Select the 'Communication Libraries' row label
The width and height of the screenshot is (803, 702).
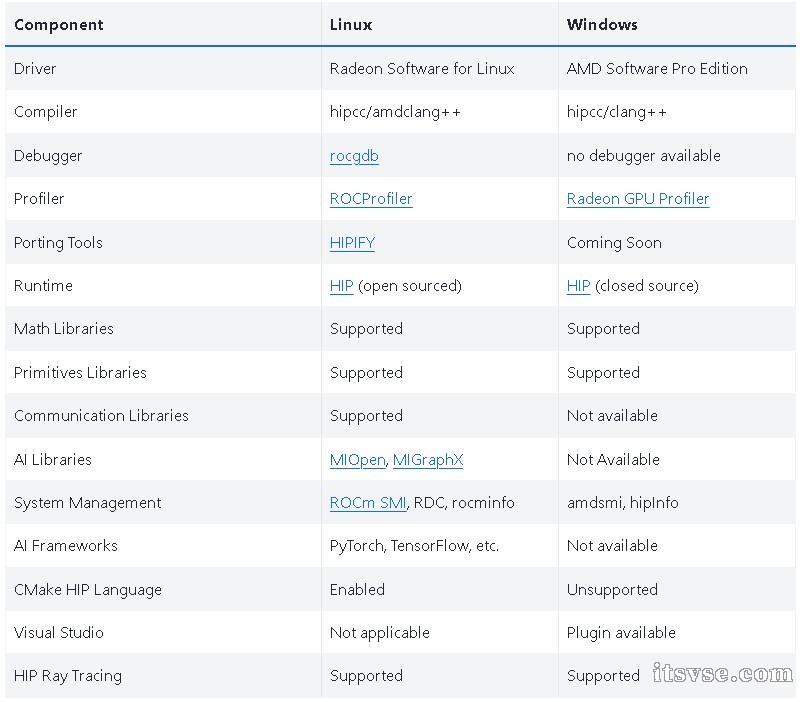(x=101, y=416)
